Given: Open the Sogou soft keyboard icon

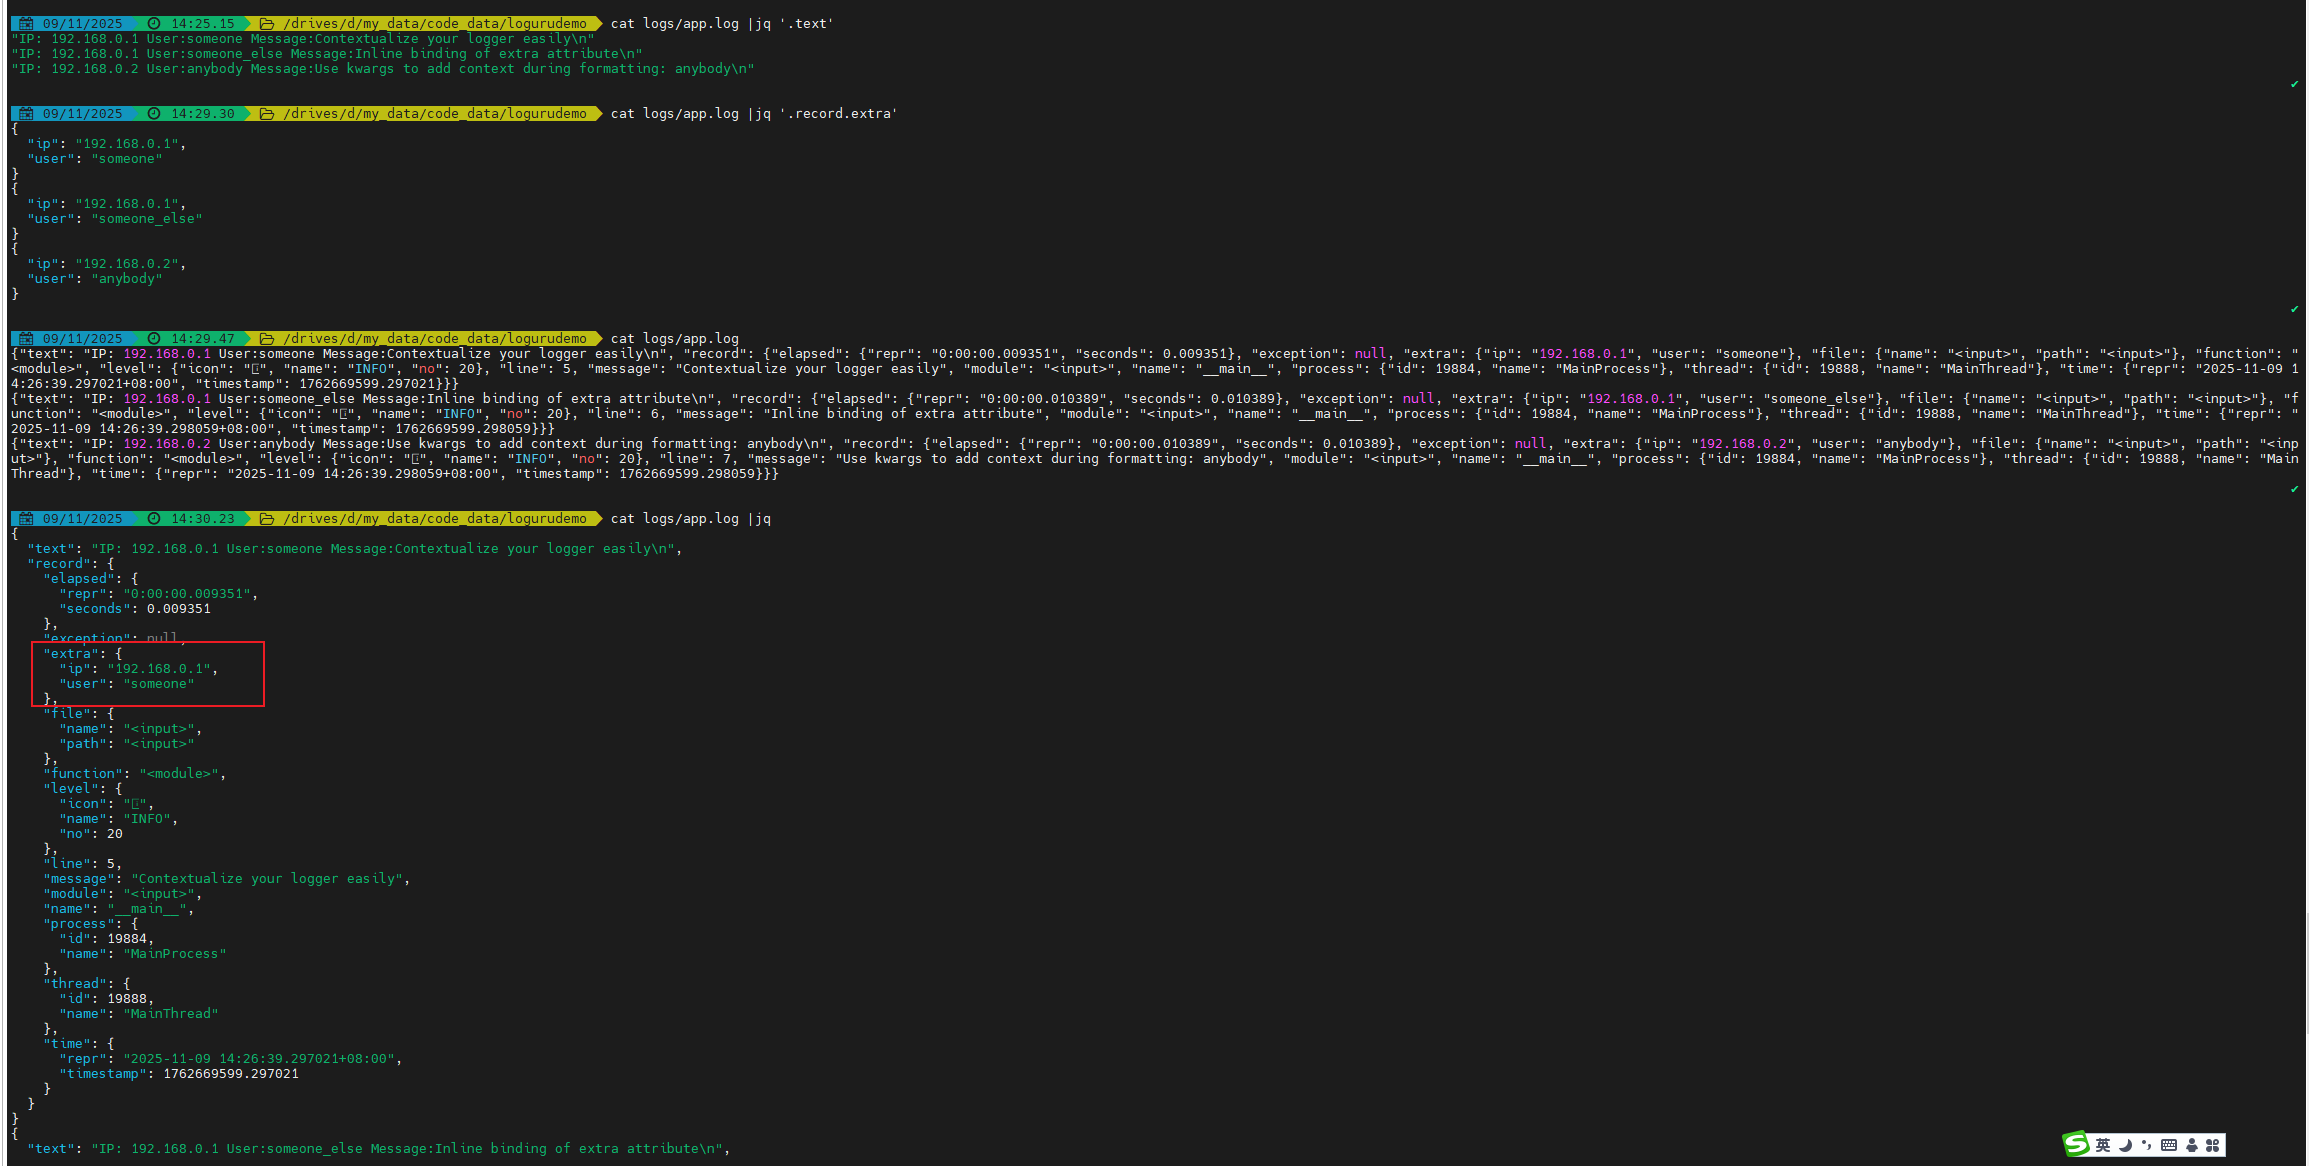Looking at the screenshot, I should [x=2169, y=1145].
